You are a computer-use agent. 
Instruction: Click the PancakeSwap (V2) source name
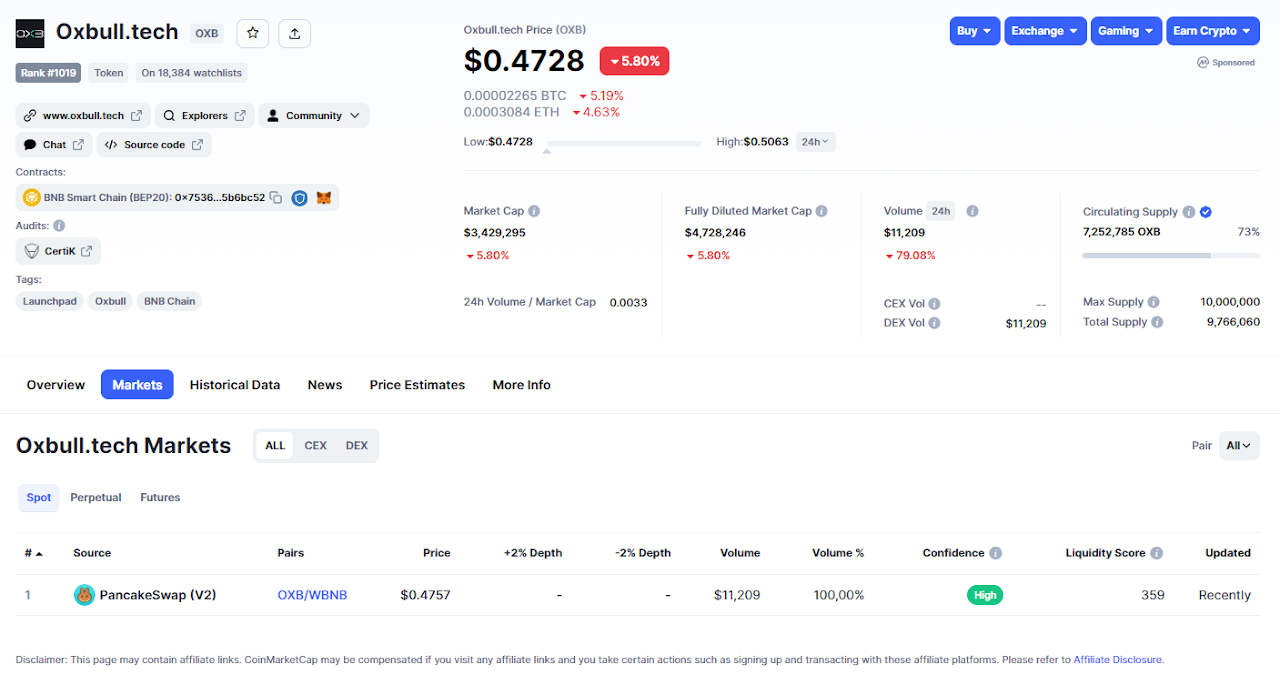coord(158,595)
